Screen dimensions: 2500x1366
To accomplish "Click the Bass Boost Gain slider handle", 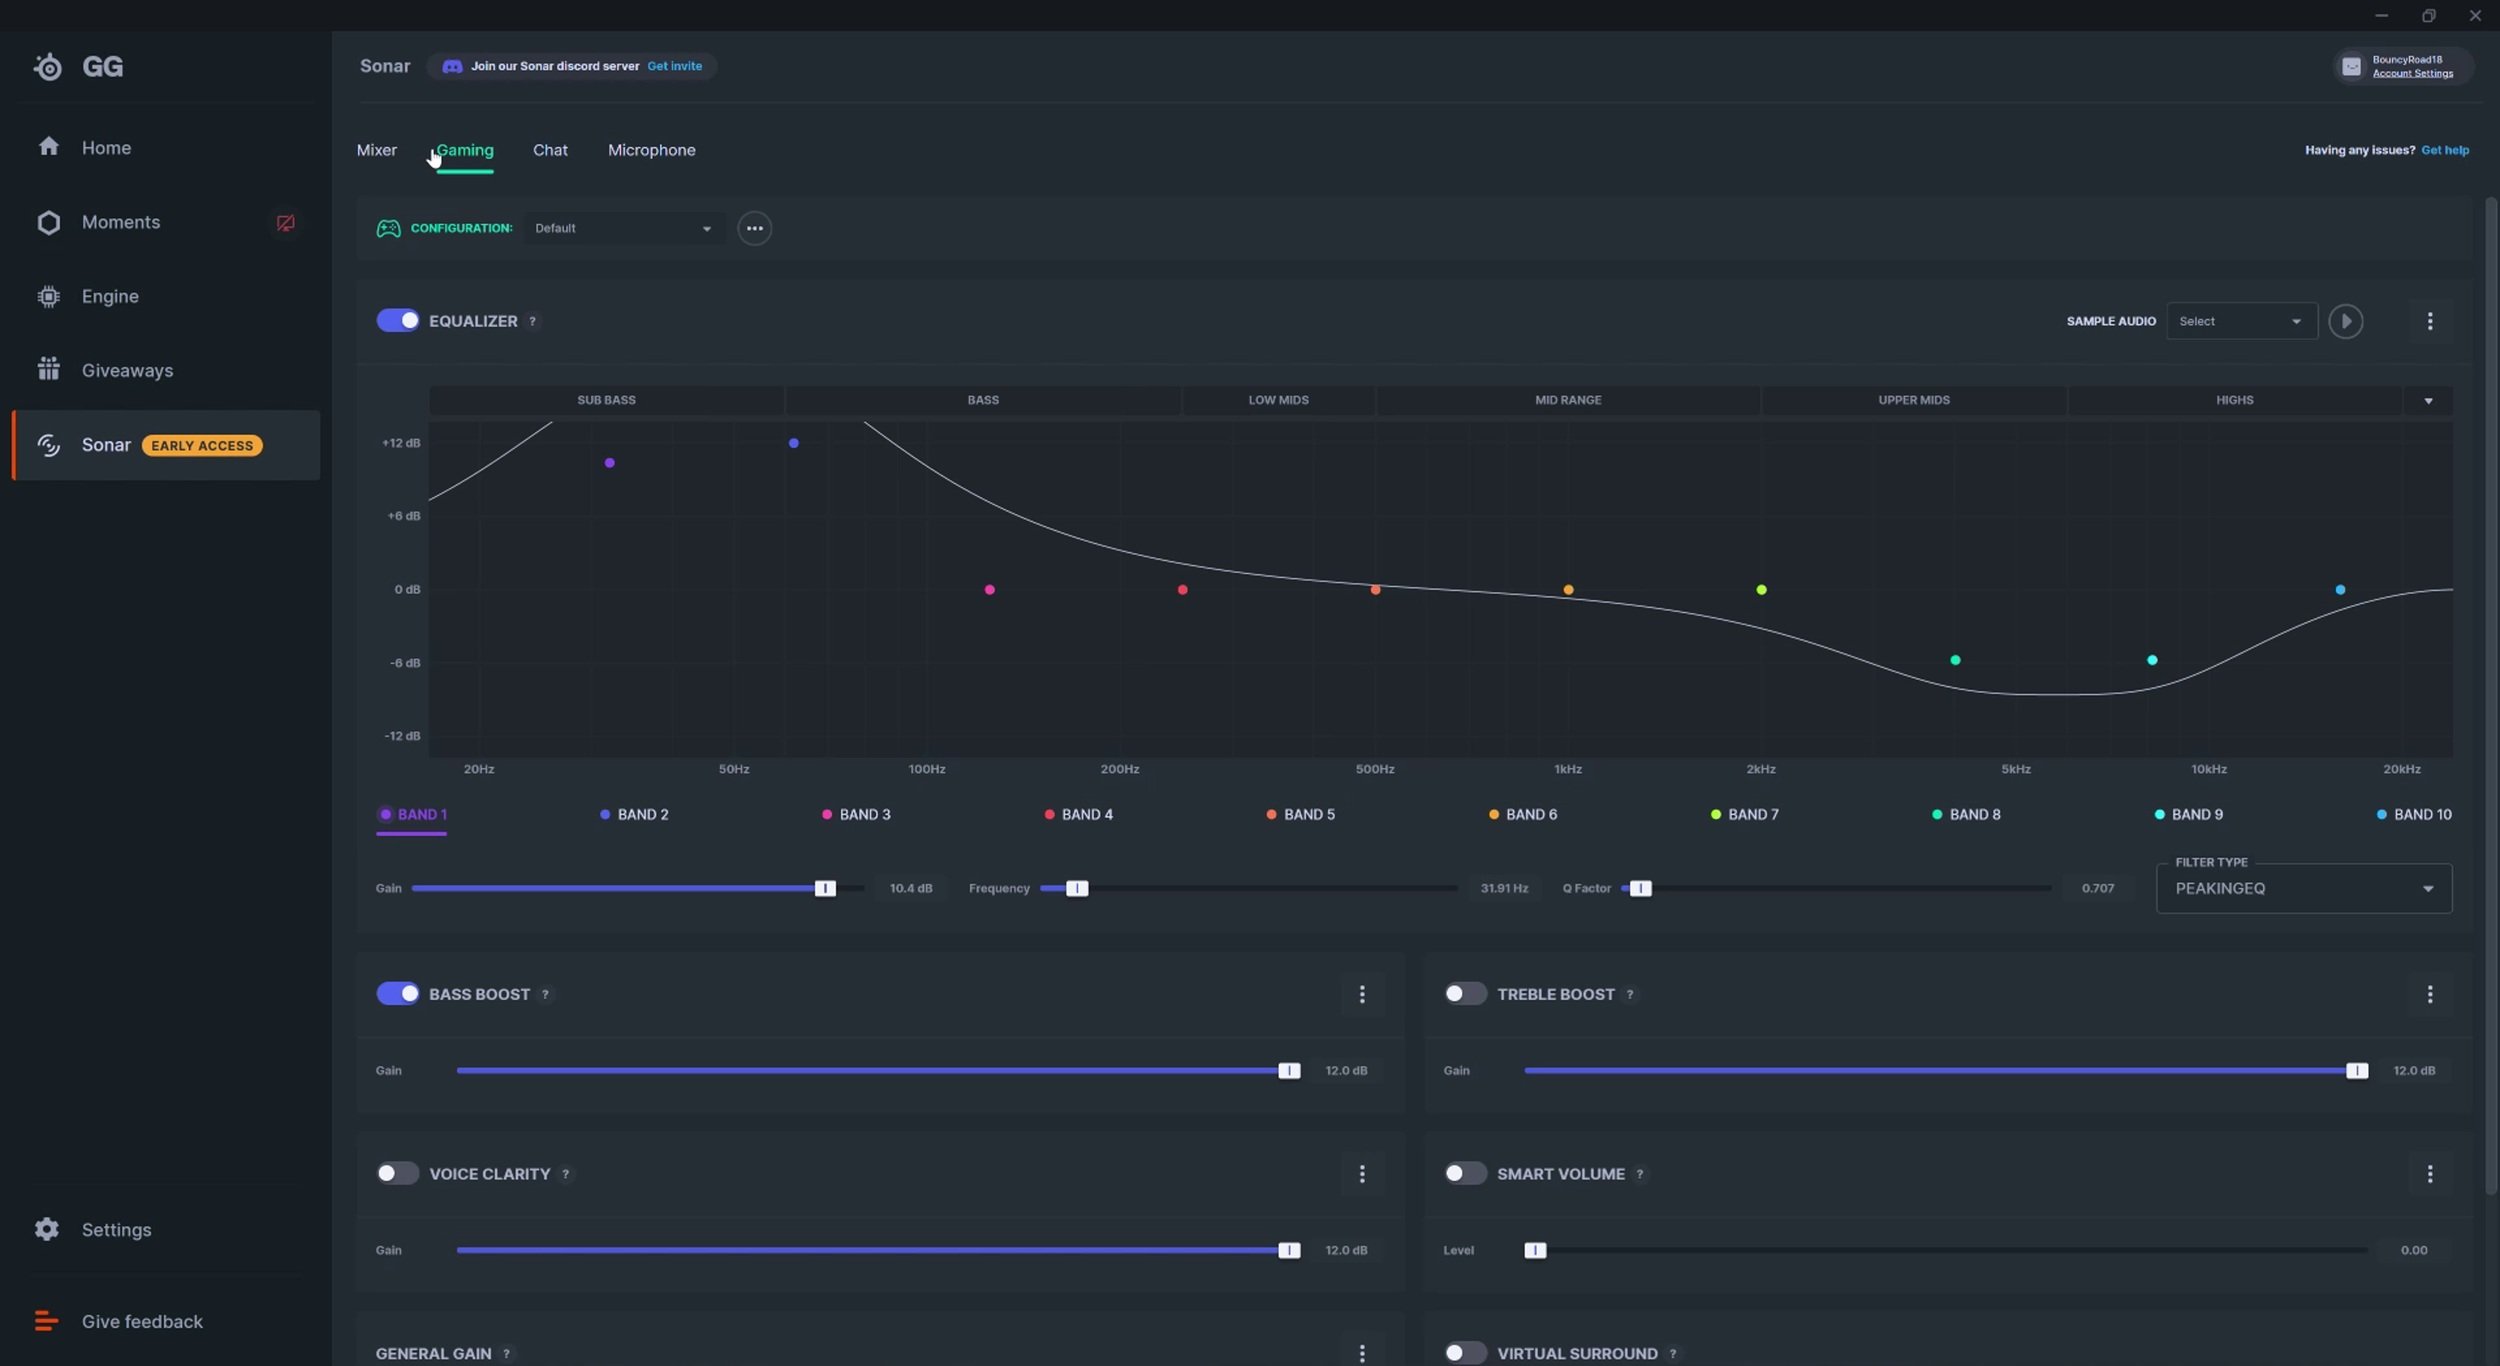I will click(1288, 1070).
